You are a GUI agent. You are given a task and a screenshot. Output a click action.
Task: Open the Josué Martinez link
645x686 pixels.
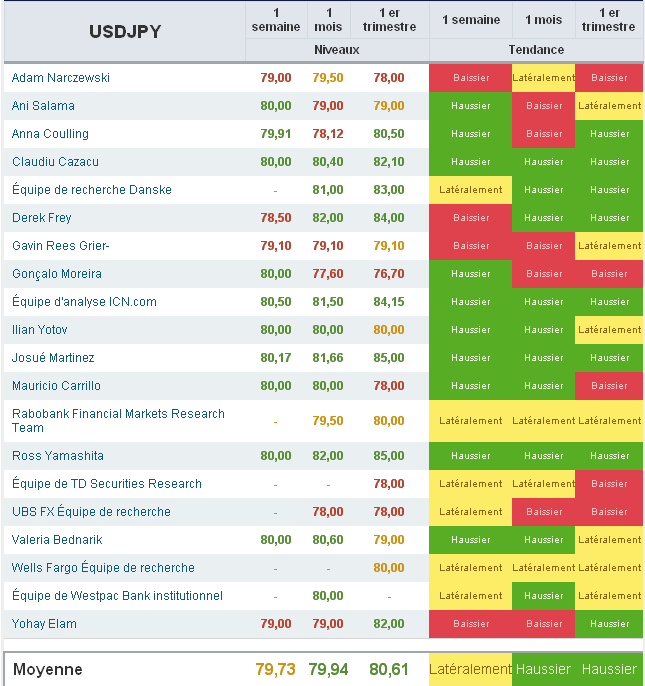point(53,358)
